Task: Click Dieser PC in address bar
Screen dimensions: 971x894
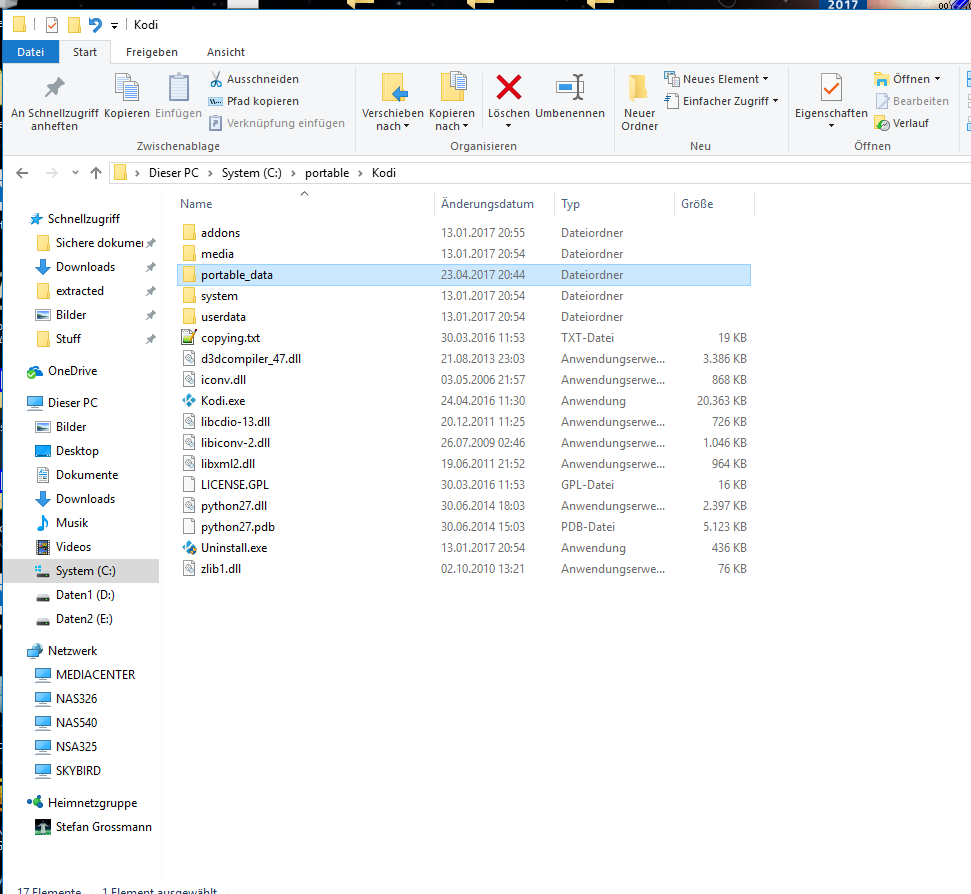Action: coord(173,173)
